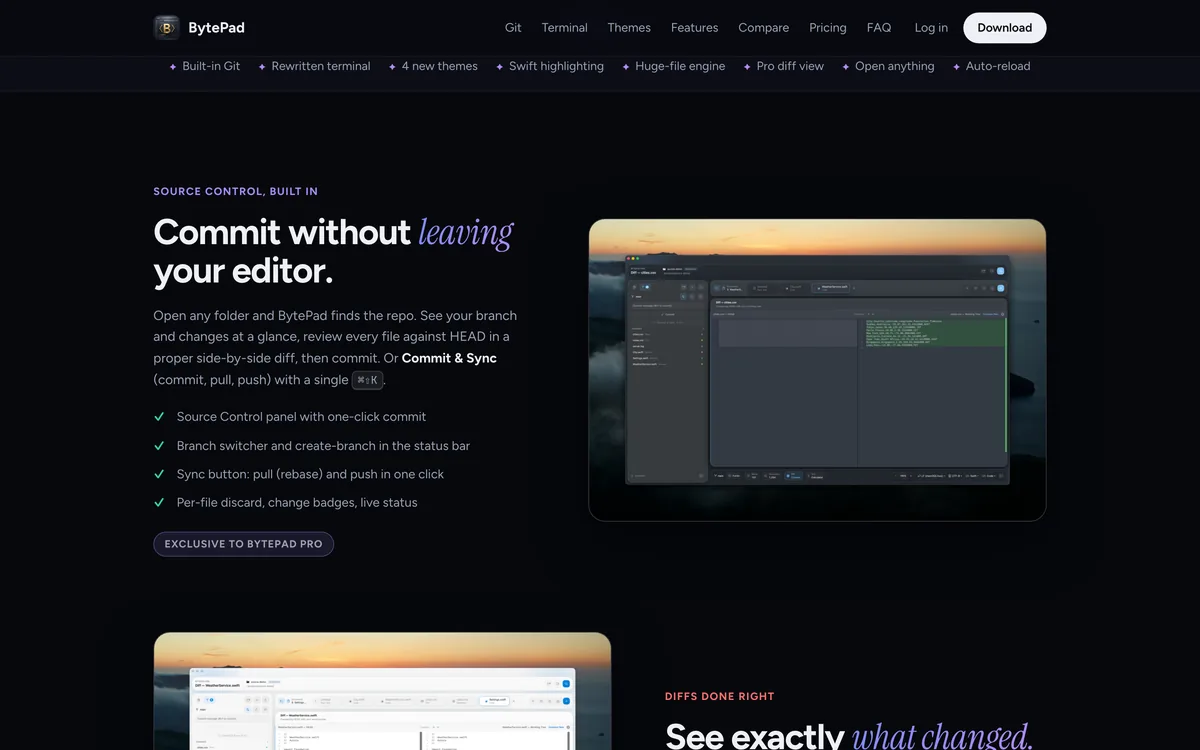
Task: Click the Pro diff view ticker item
Action: click(x=790, y=66)
